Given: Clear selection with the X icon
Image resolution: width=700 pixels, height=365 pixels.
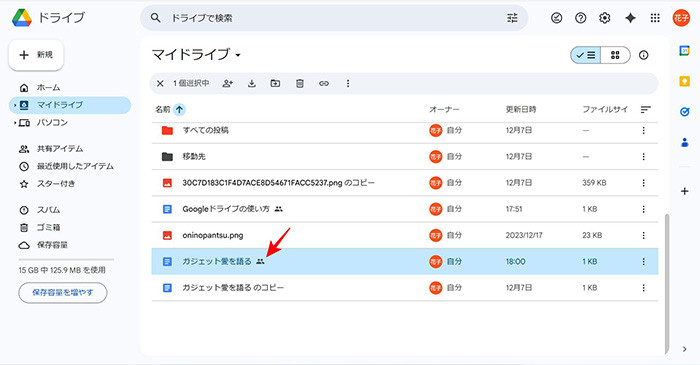Looking at the screenshot, I should pyautogui.click(x=160, y=83).
